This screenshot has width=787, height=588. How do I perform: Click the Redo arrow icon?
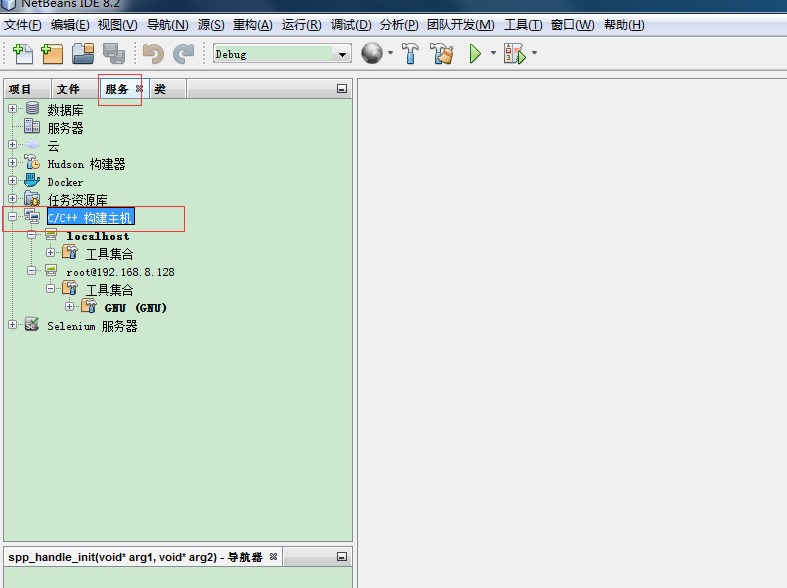pyautogui.click(x=183, y=54)
